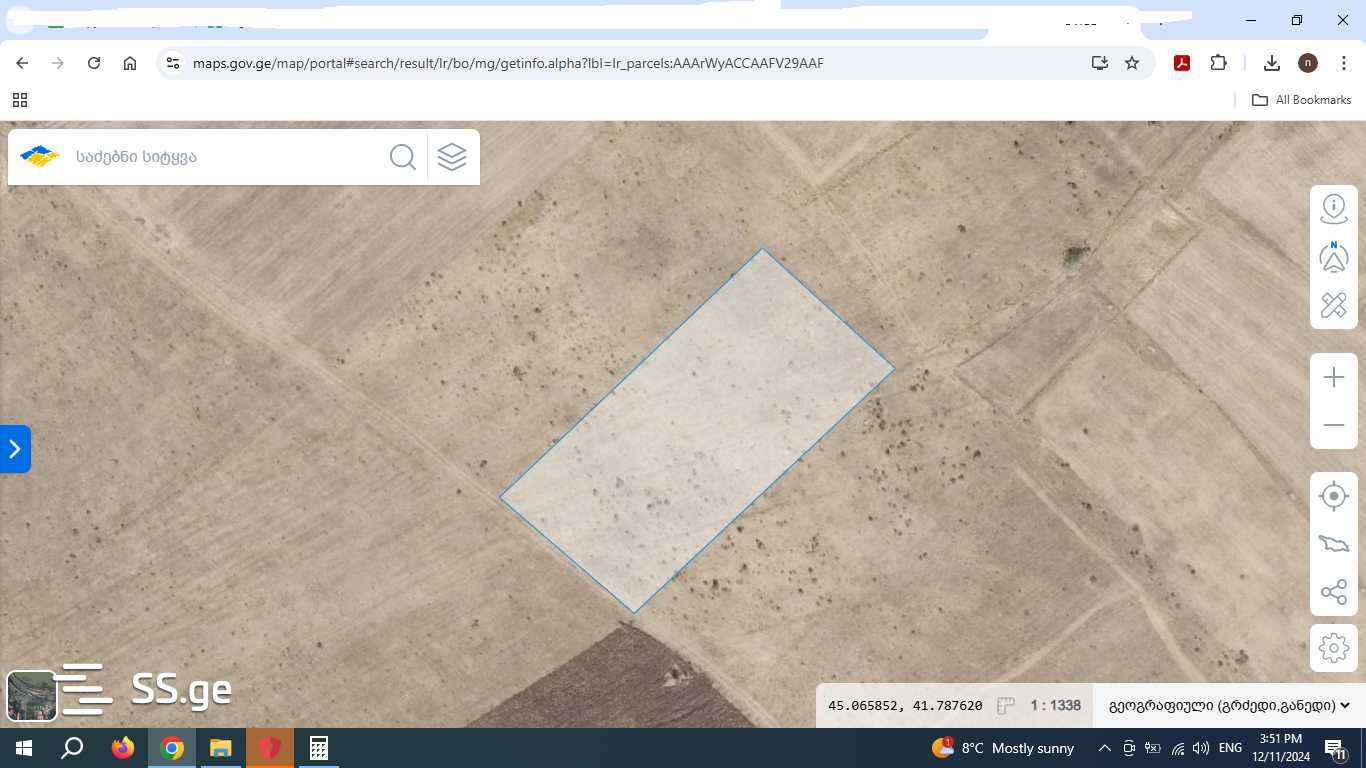Image resolution: width=1366 pixels, height=768 pixels.
Task: Click the map search magnifier icon
Action: [x=403, y=157]
